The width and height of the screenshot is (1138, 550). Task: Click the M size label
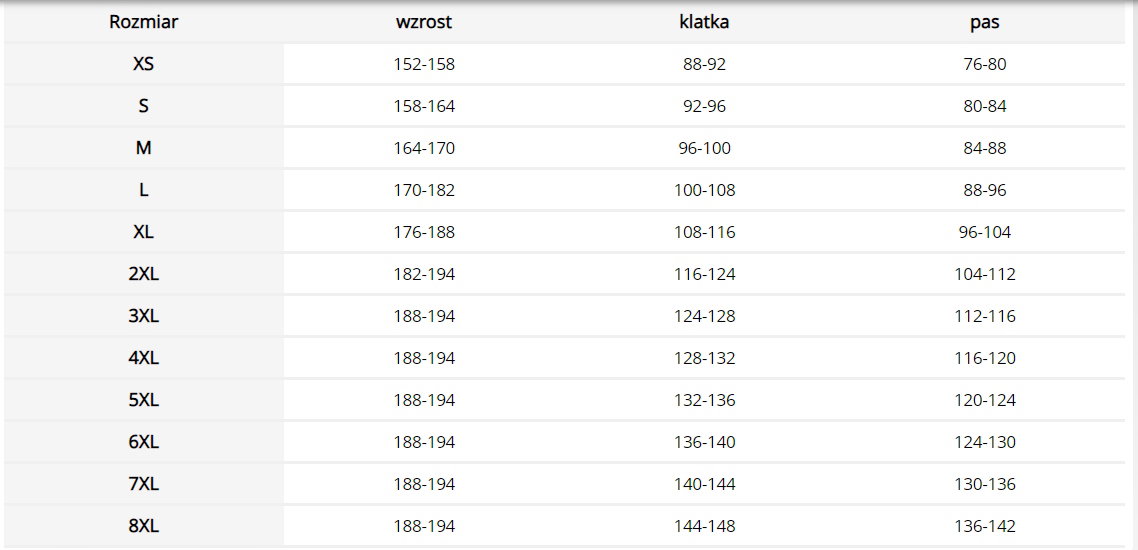pyautogui.click(x=144, y=148)
